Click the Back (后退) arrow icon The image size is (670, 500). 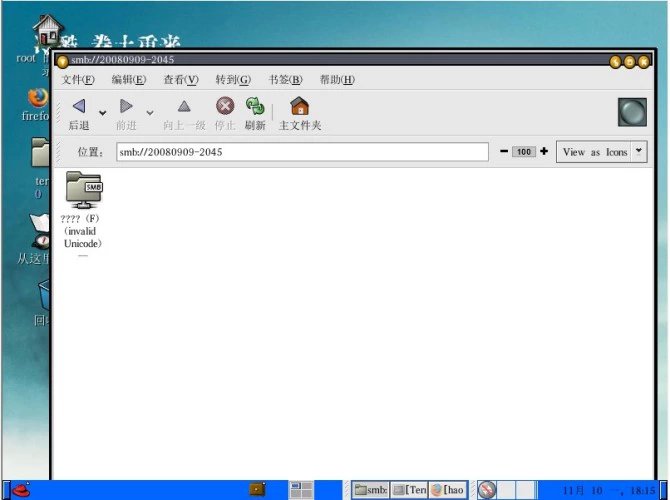point(78,107)
